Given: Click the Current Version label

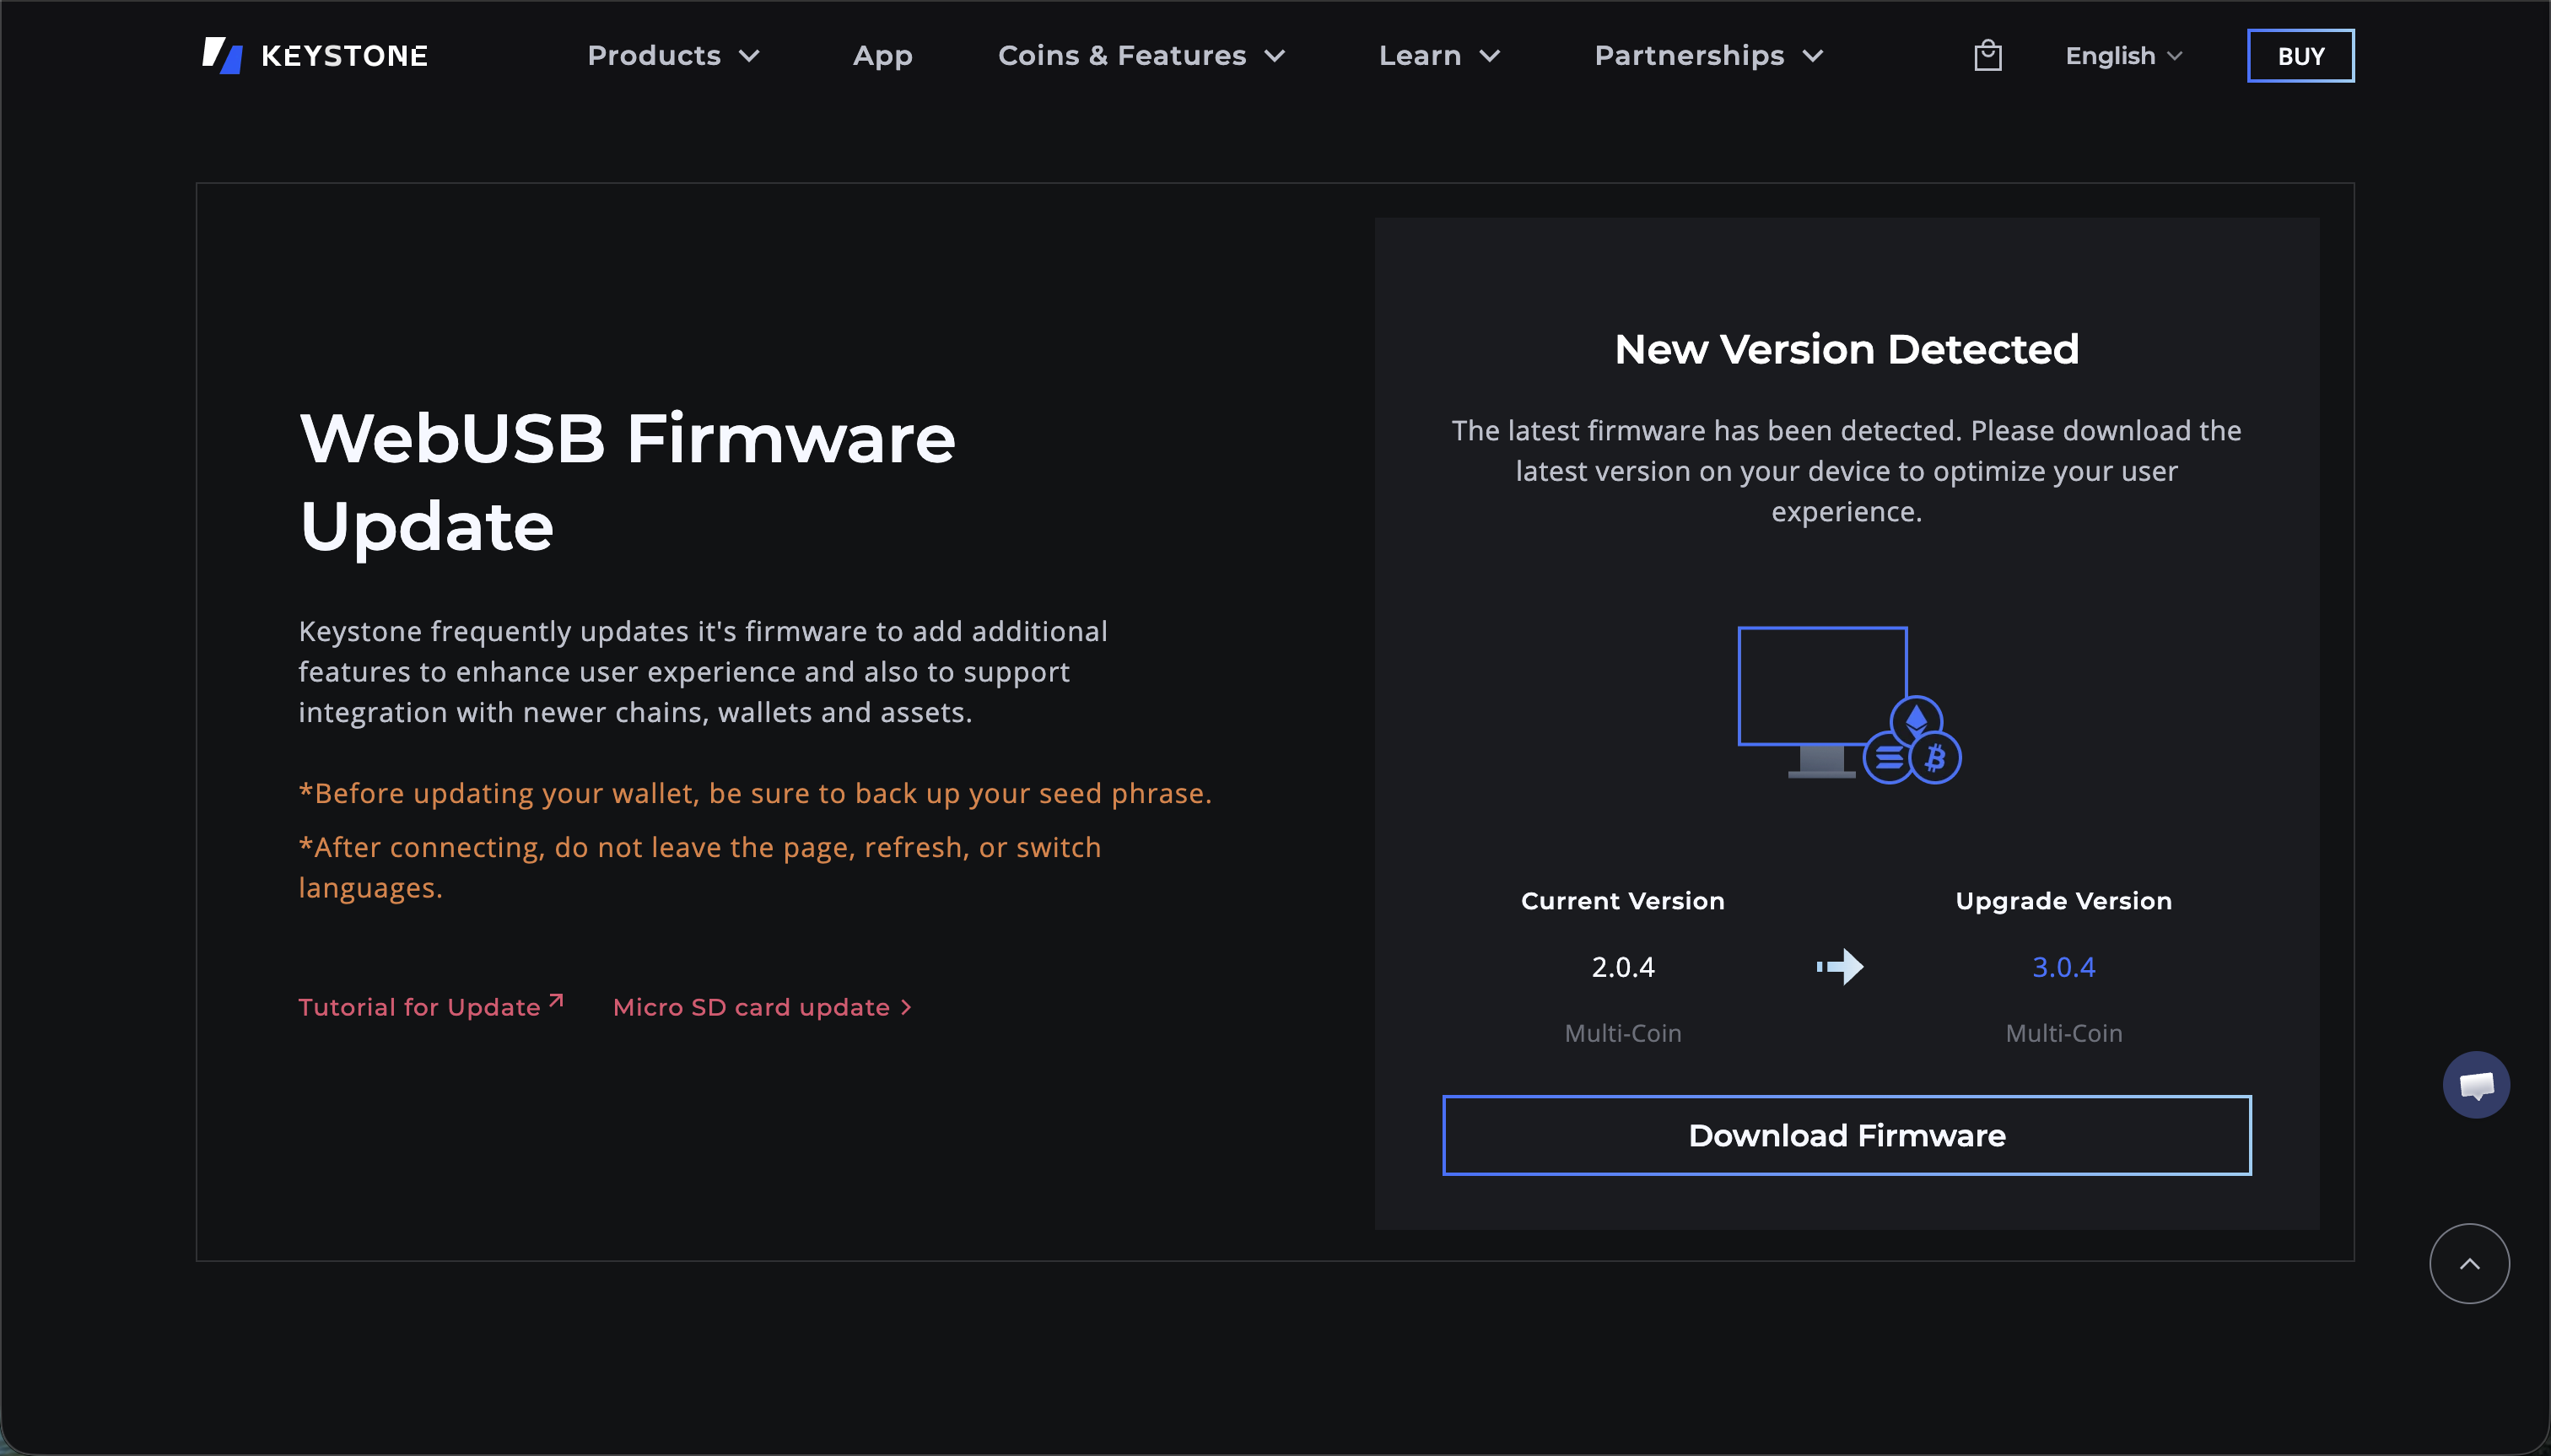Looking at the screenshot, I should [x=1622, y=900].
